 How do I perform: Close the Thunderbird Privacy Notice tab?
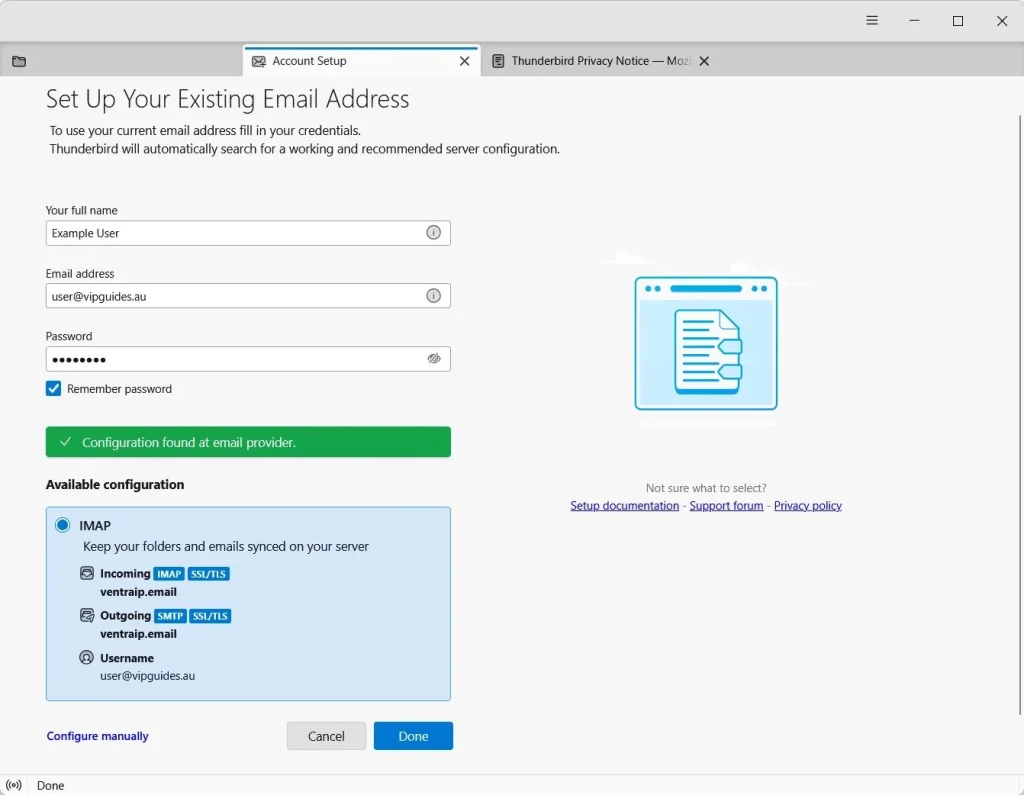(x=704, y=60)
